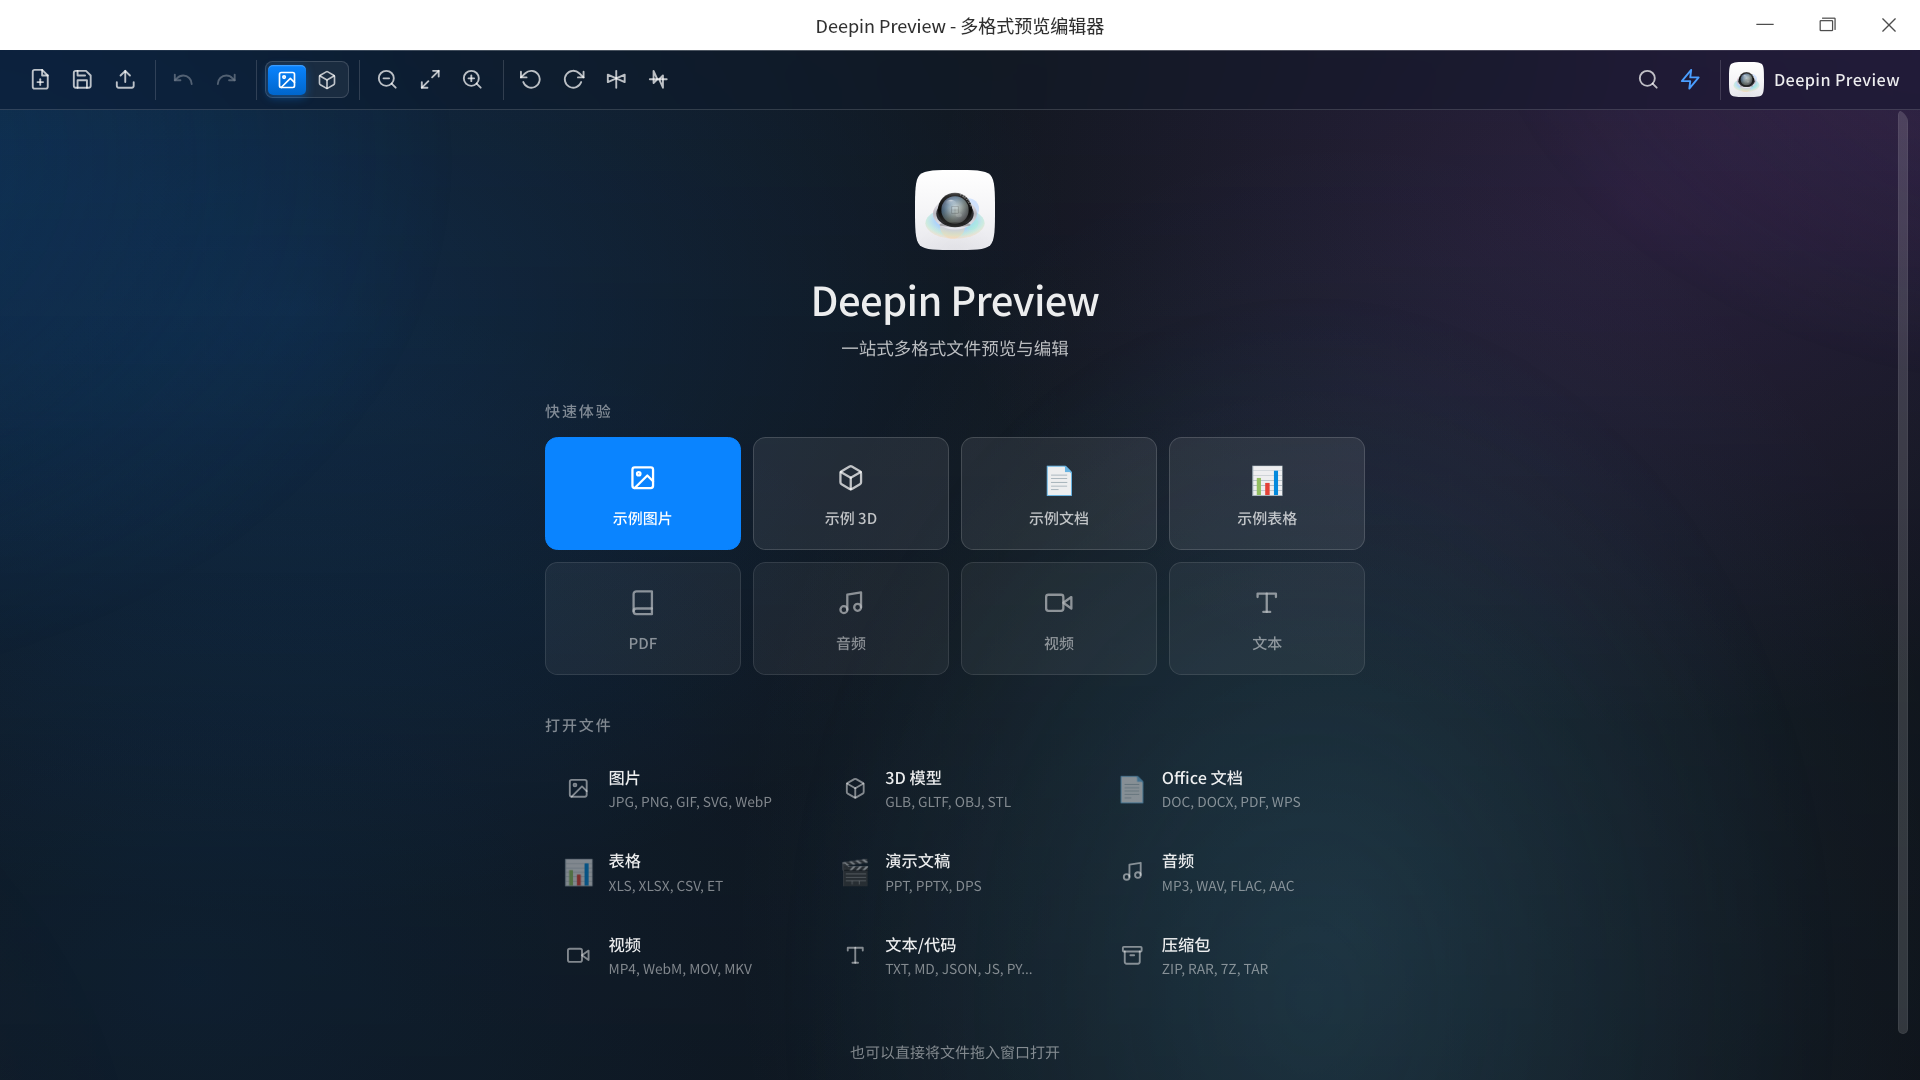
Task: Open file type 演示文稿 PPT, PPTX
Action: point(956,873)
